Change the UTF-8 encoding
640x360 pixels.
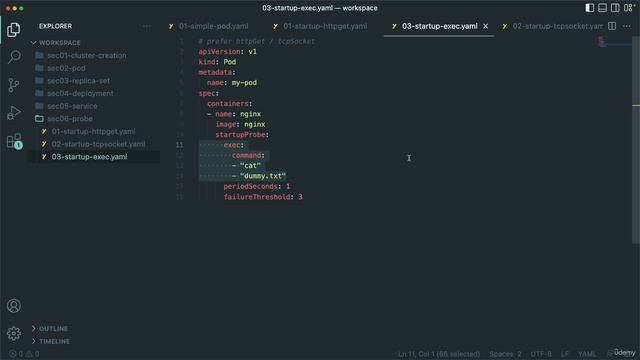541,354
